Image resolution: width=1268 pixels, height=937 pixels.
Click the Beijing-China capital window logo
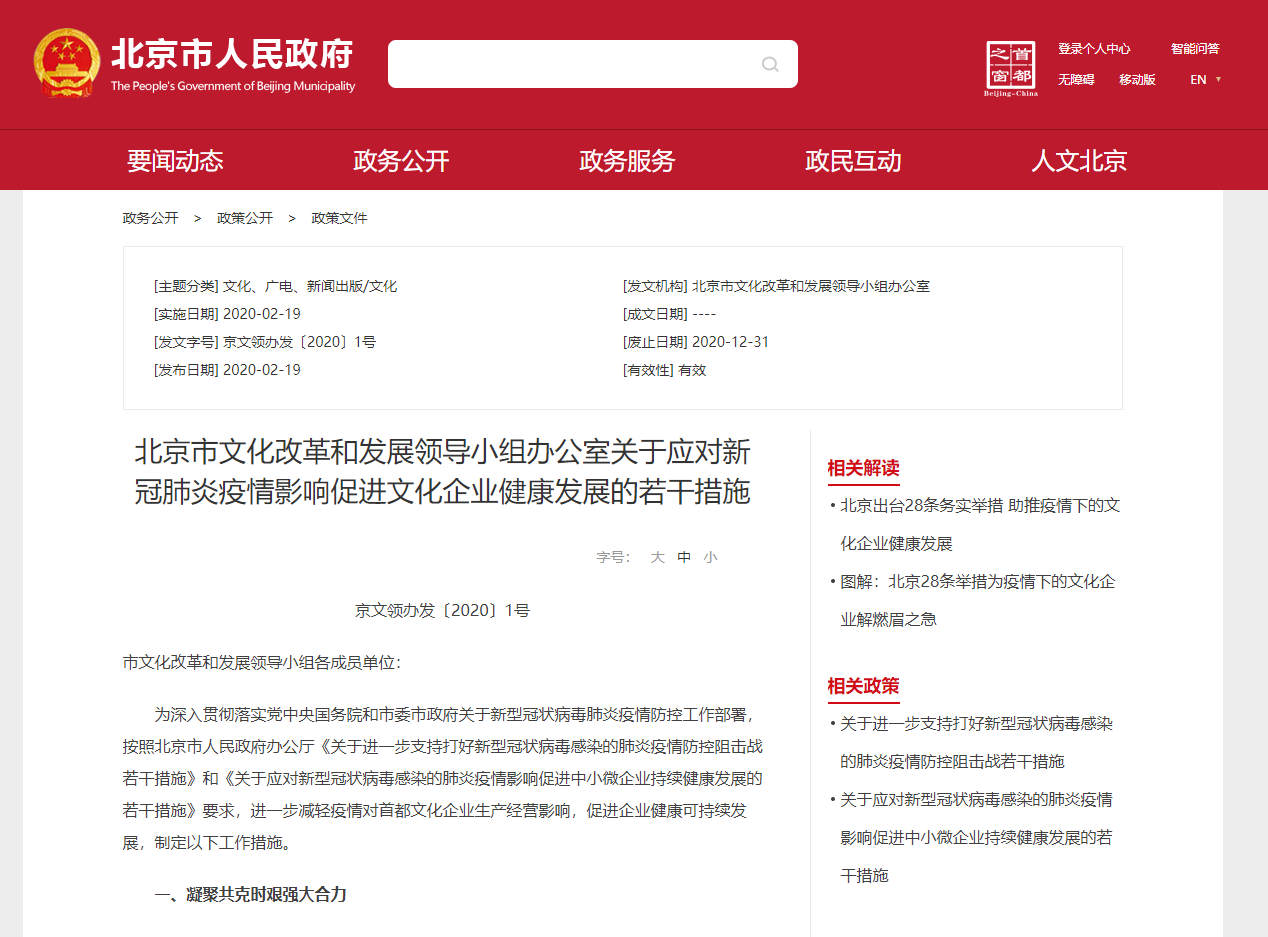(x=1010, y=69)
